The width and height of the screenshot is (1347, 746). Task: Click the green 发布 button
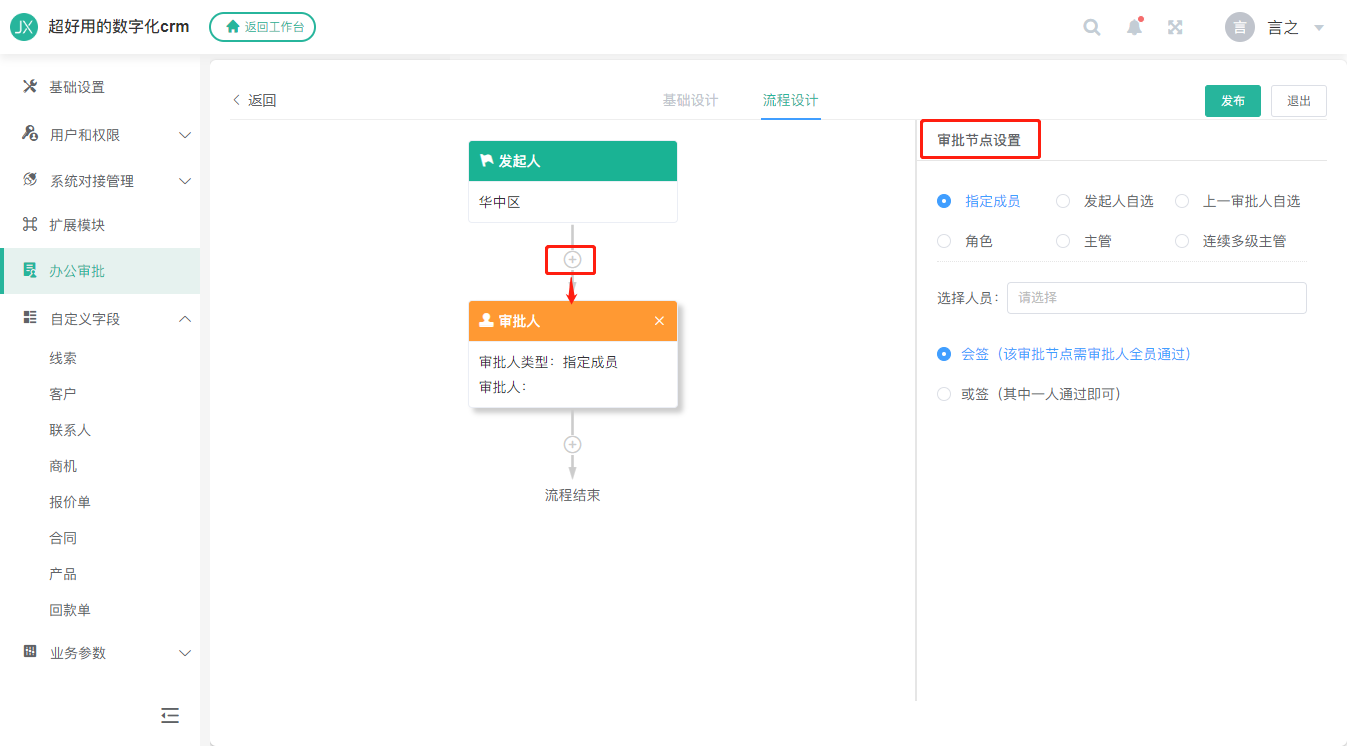[1233, 101]
